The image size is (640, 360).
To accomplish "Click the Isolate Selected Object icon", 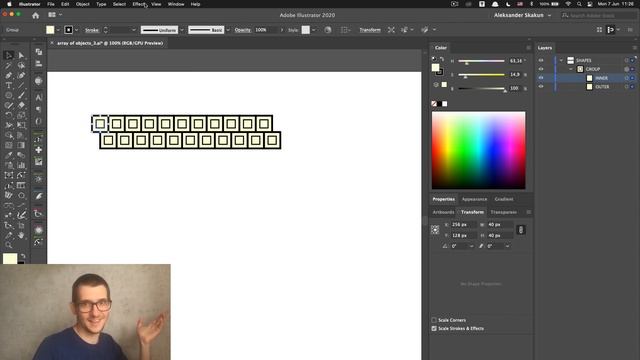I will [x=391, y=30].
